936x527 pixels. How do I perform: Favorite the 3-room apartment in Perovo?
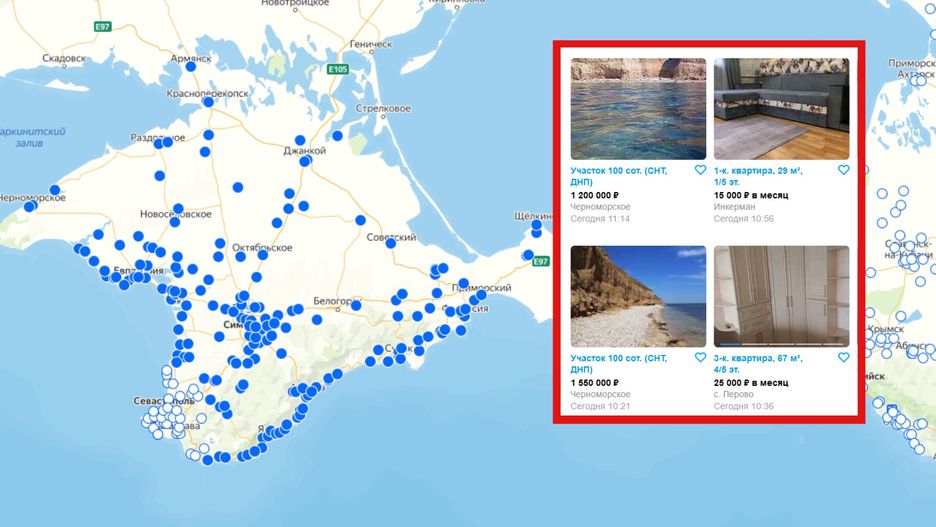click(x=843, y=358)
